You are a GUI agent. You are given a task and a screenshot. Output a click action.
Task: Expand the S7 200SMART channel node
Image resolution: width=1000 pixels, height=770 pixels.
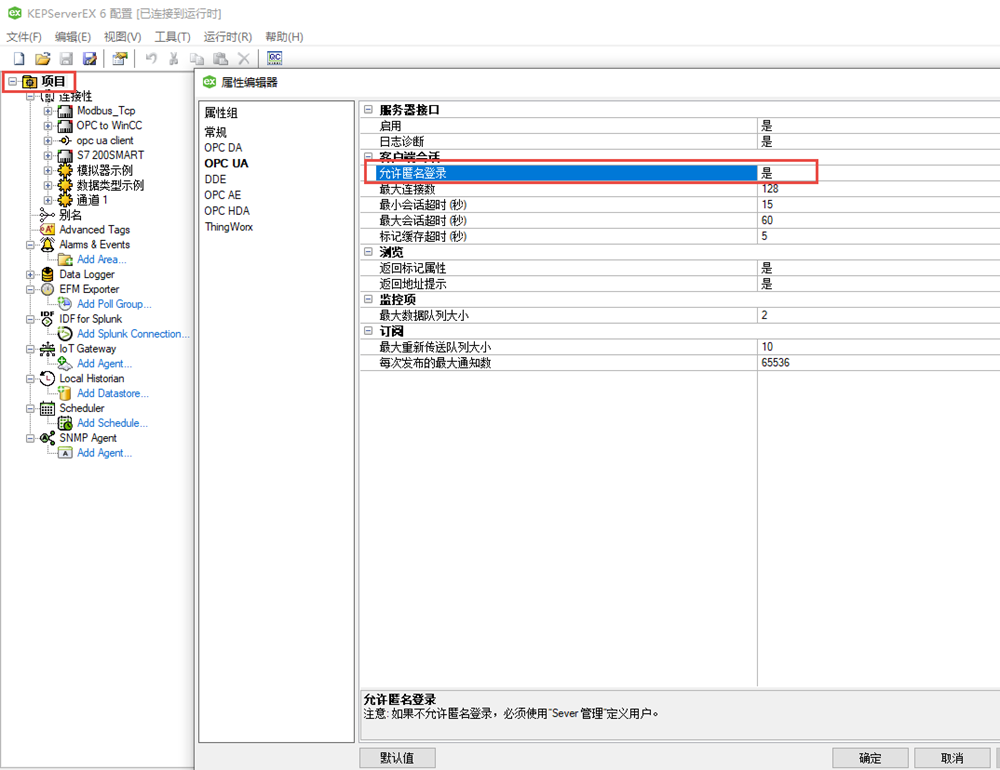48,155
